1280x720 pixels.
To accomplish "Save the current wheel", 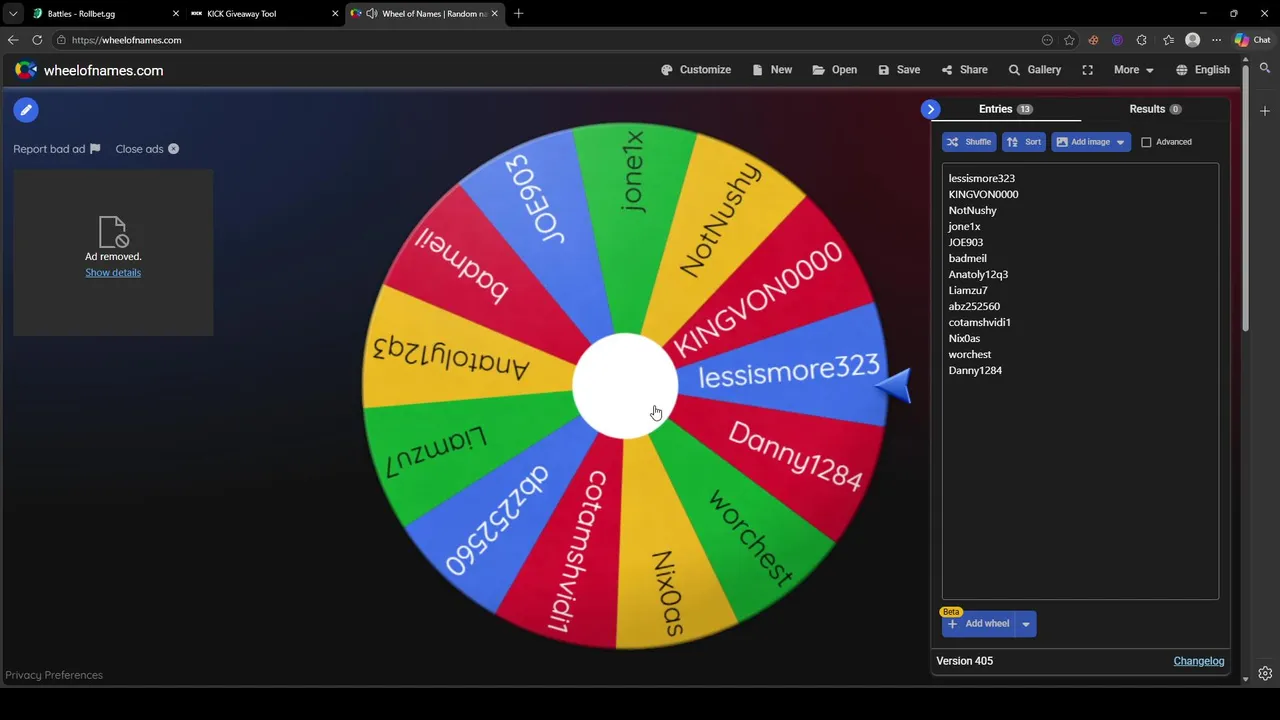I will [899, 70].
